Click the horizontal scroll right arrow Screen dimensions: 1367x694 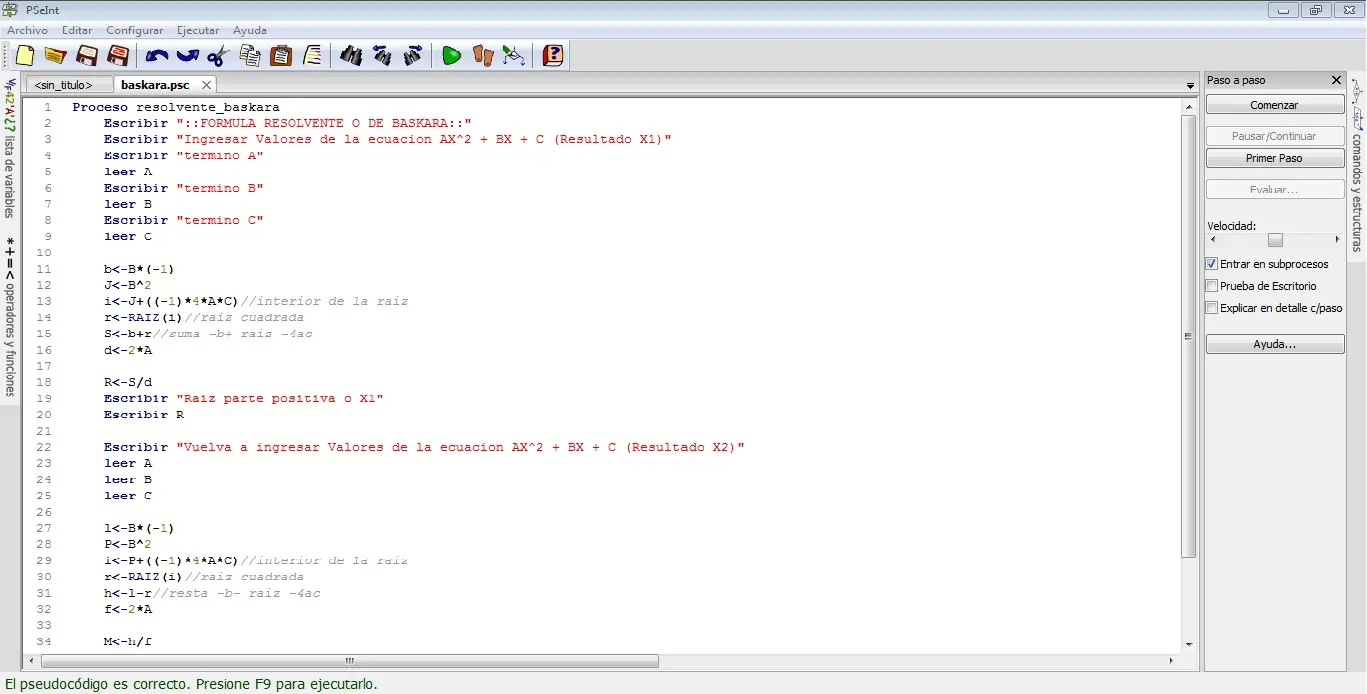(1172, 661)
